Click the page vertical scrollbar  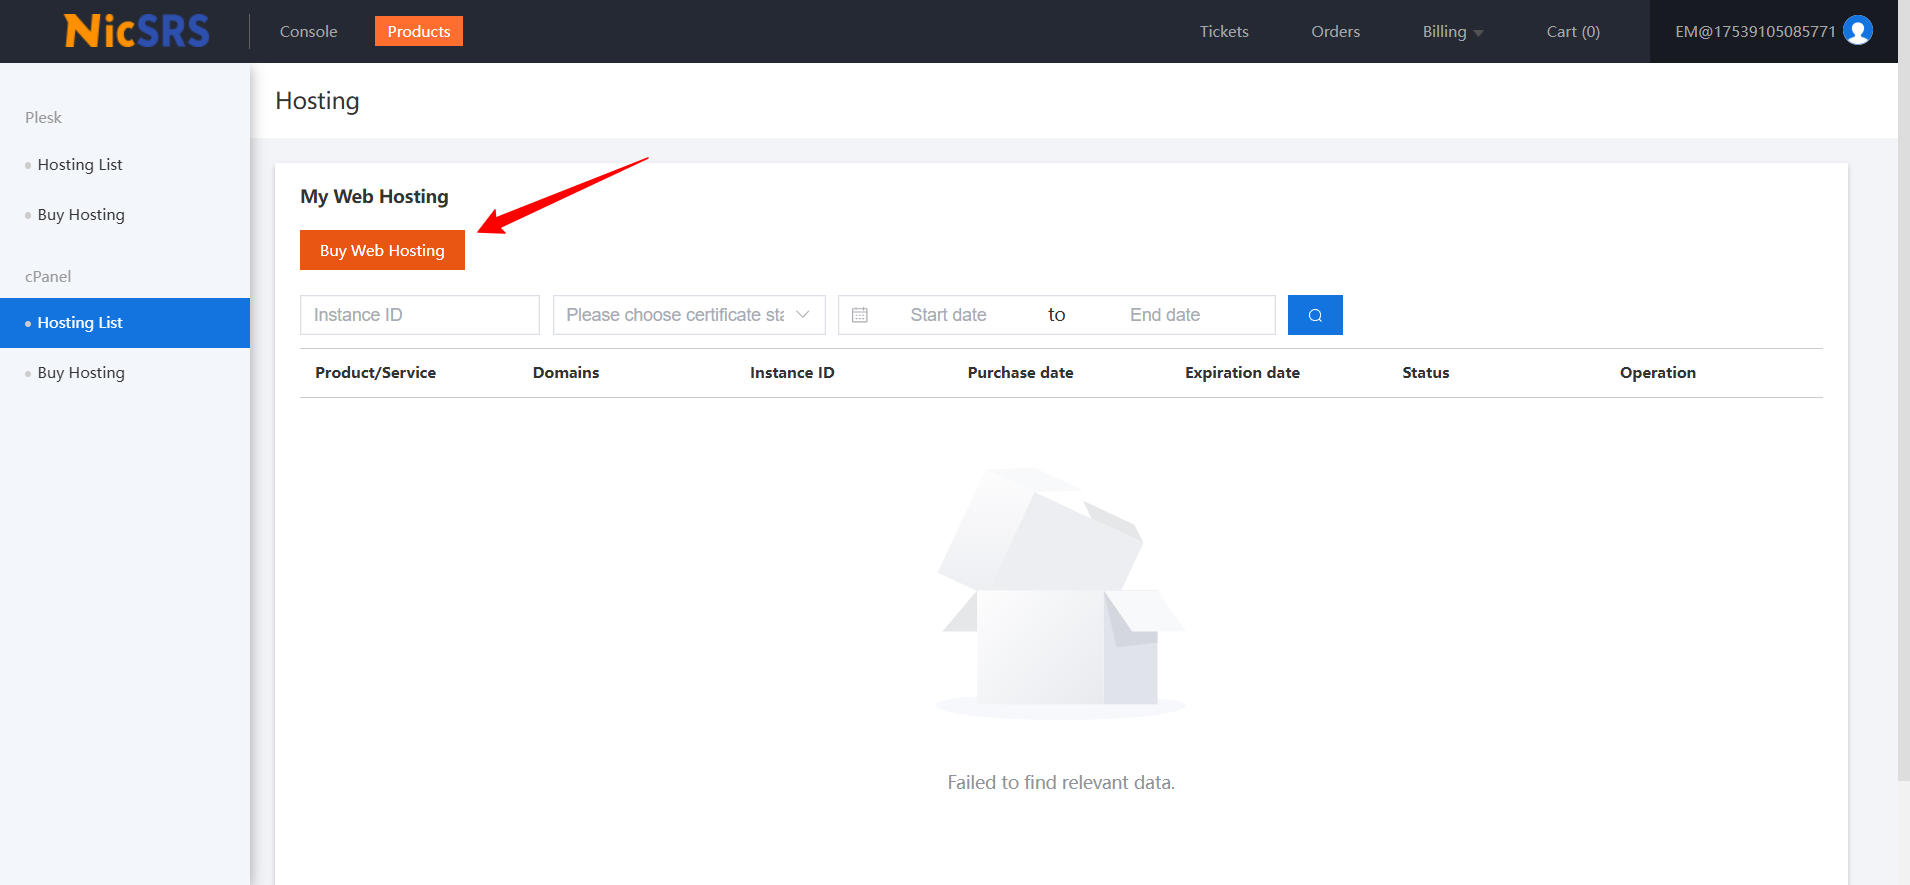pyautogui.click(x=1904, y=390)
